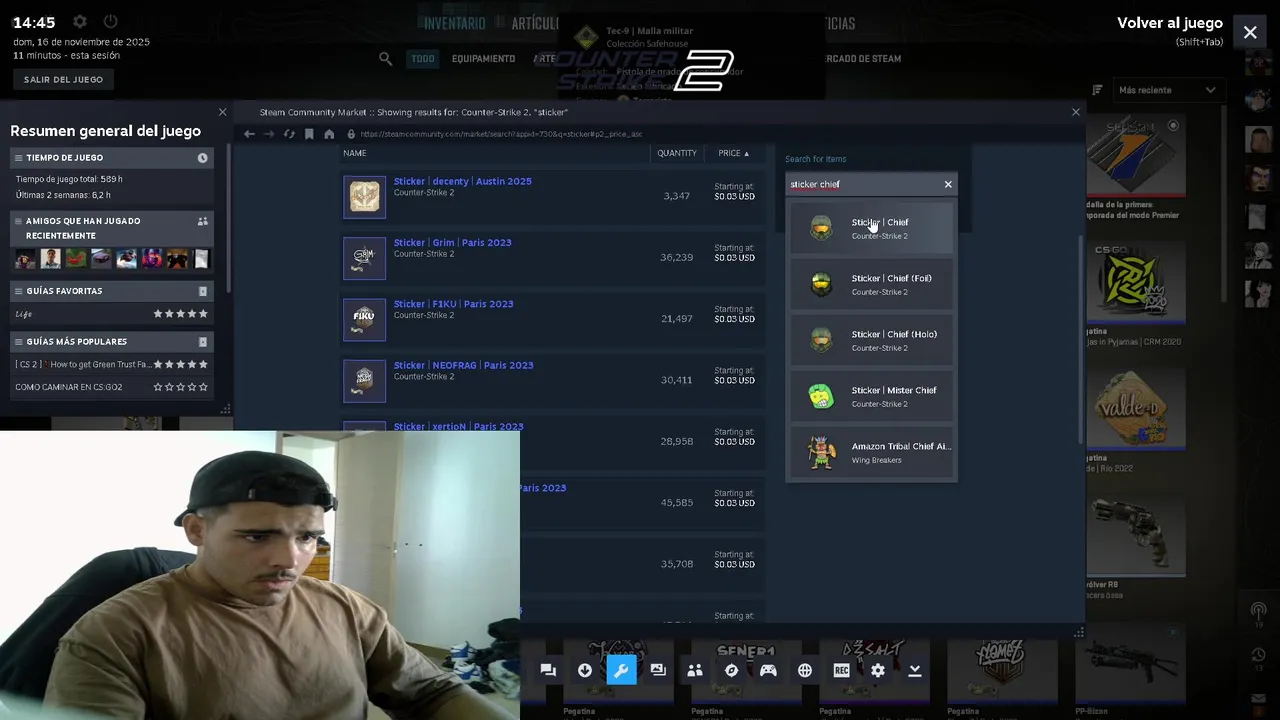Choose 'Sticker | Chief' search suggestion
Viewport: 1280px width, 720px height.
[x=871, y=228]
